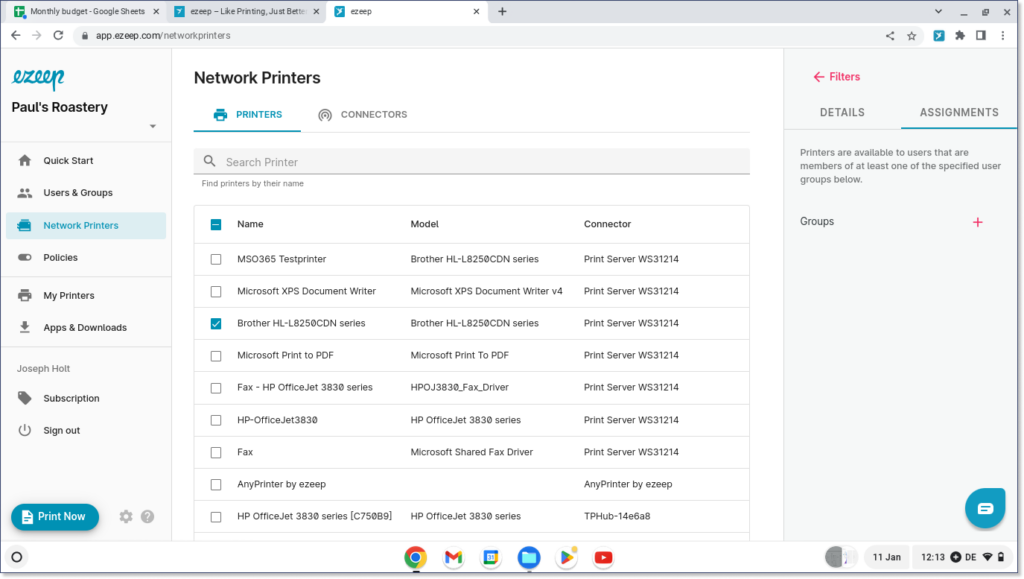The image size is (1024, 579).
Task: Launch YouTube from the shelf
Action: pos(603,557)
